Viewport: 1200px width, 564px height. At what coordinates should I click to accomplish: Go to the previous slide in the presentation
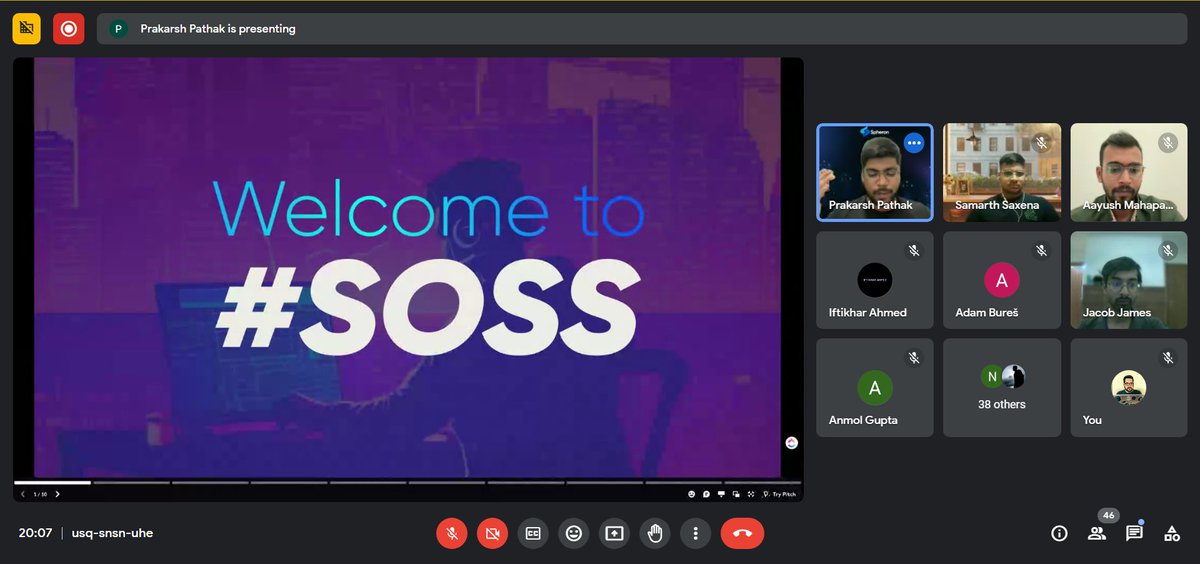click(x=23, y=494)
